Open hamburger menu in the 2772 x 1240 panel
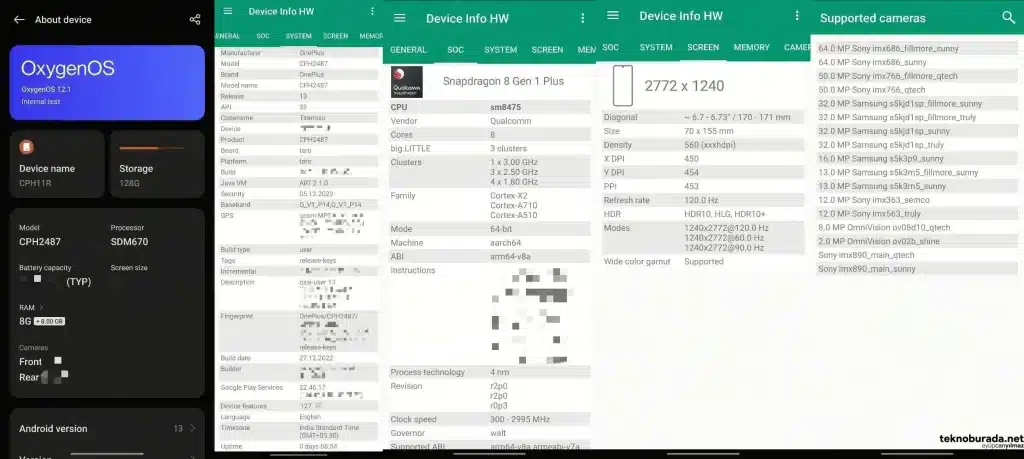 pos(613,15)
